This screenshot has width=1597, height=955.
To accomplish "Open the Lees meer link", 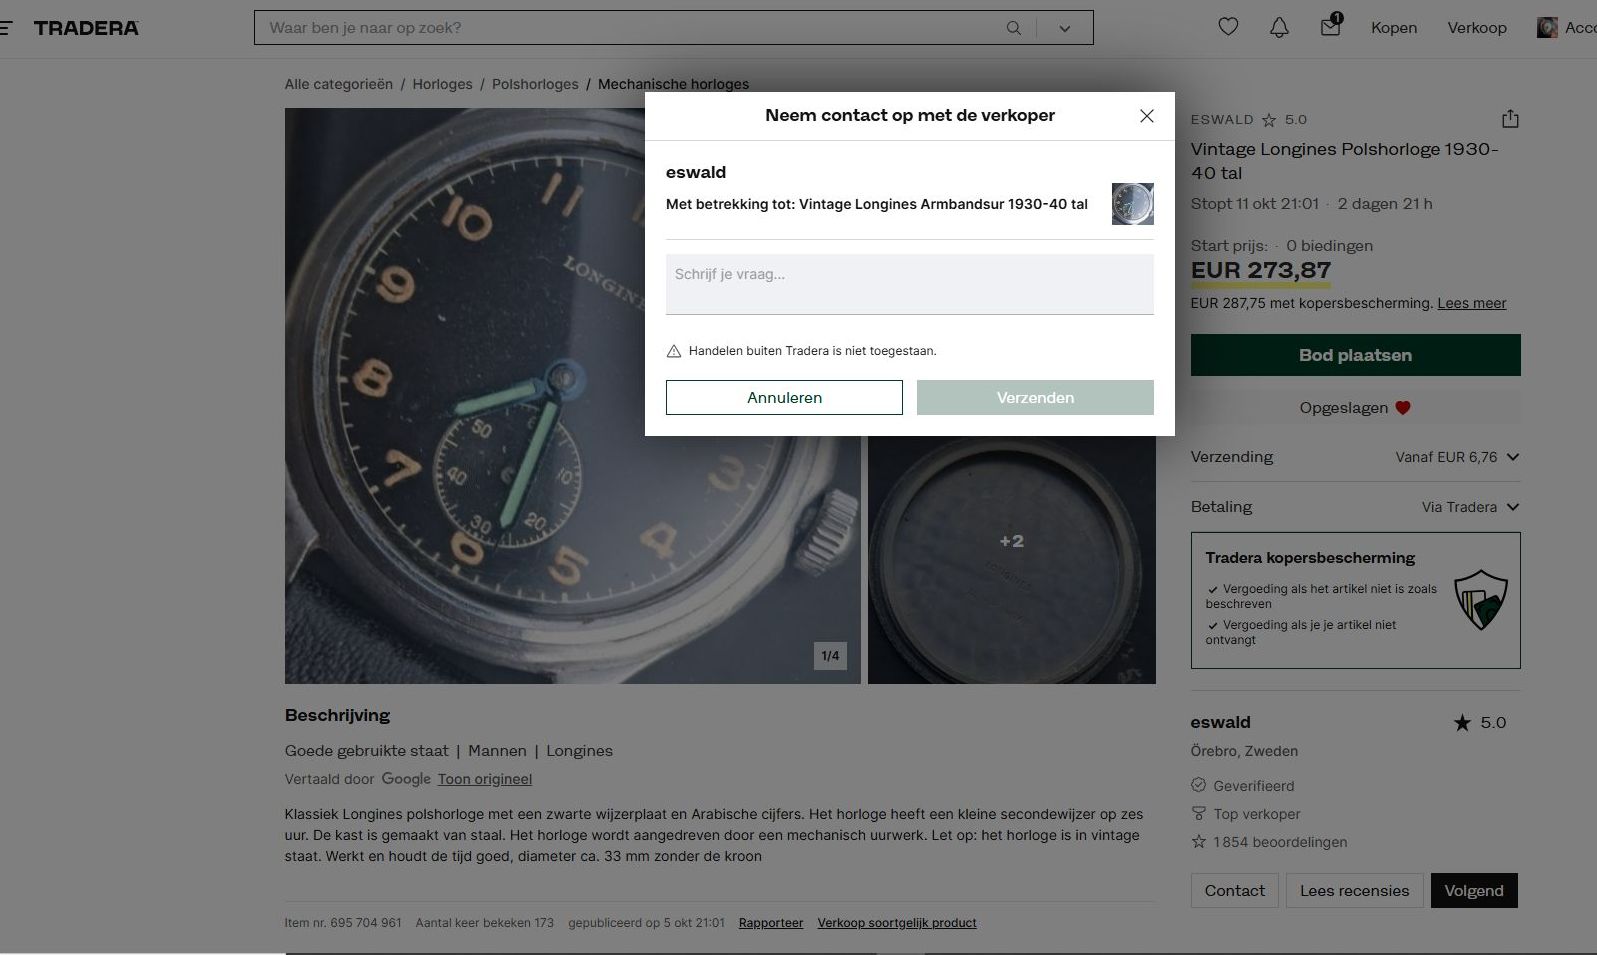I will tap(1471, 303).
